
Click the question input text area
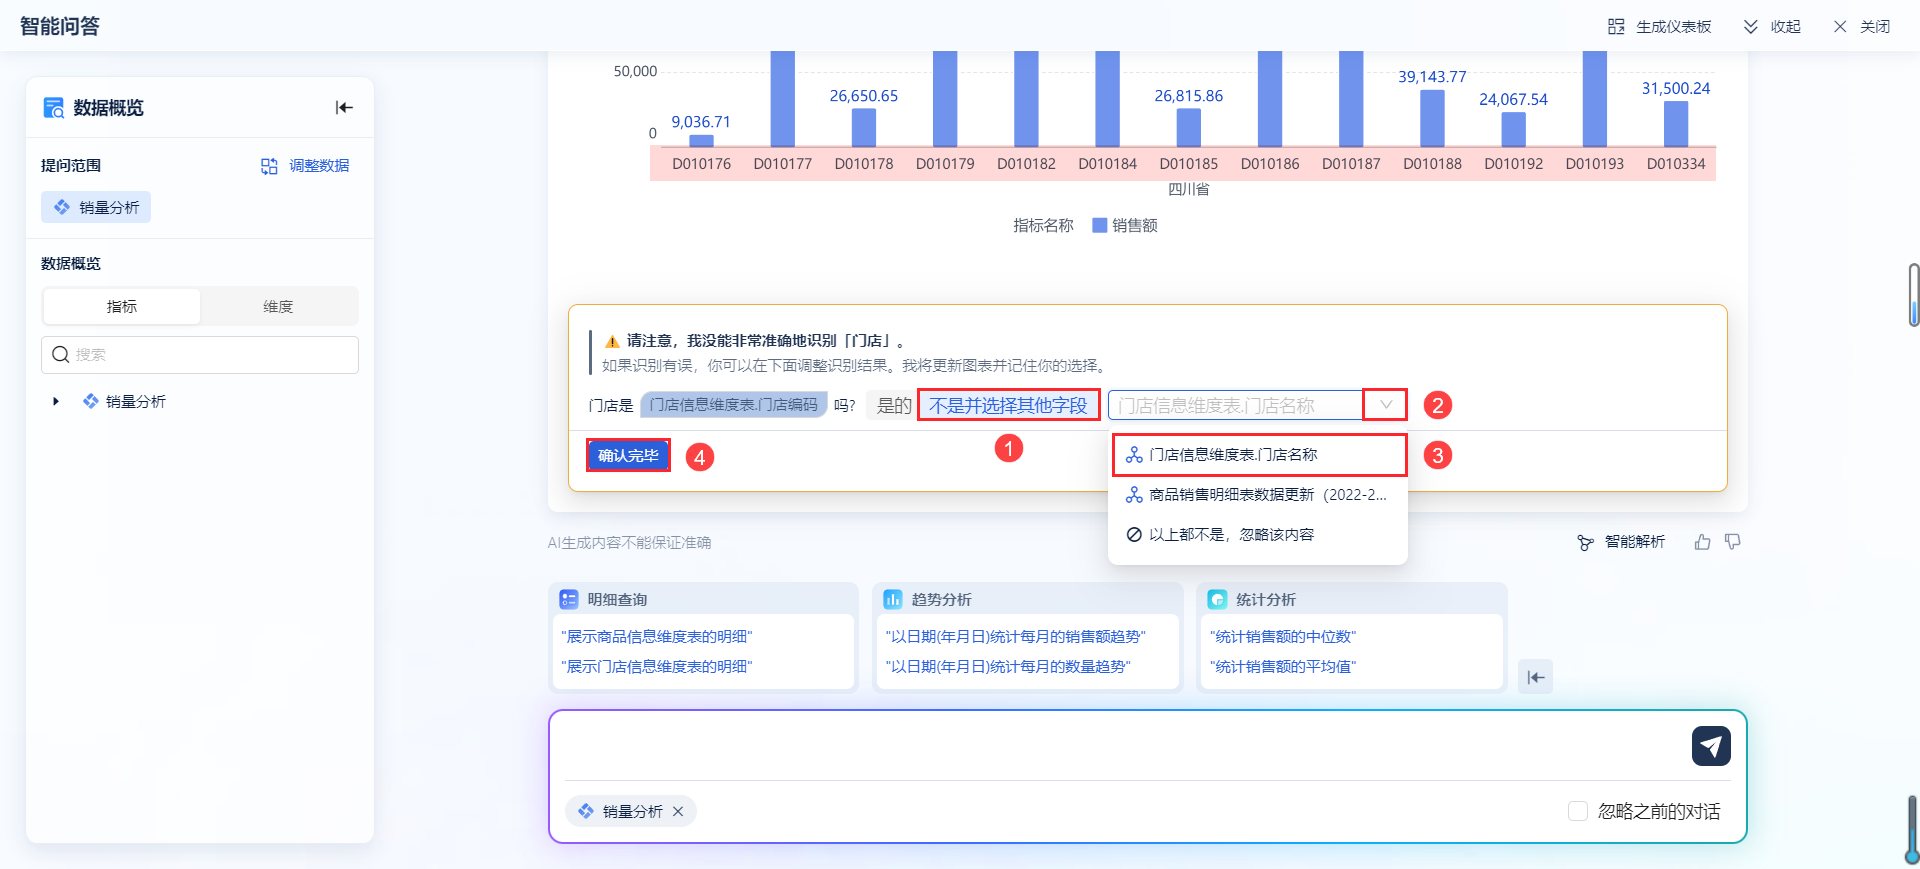tap(1120, 746)
